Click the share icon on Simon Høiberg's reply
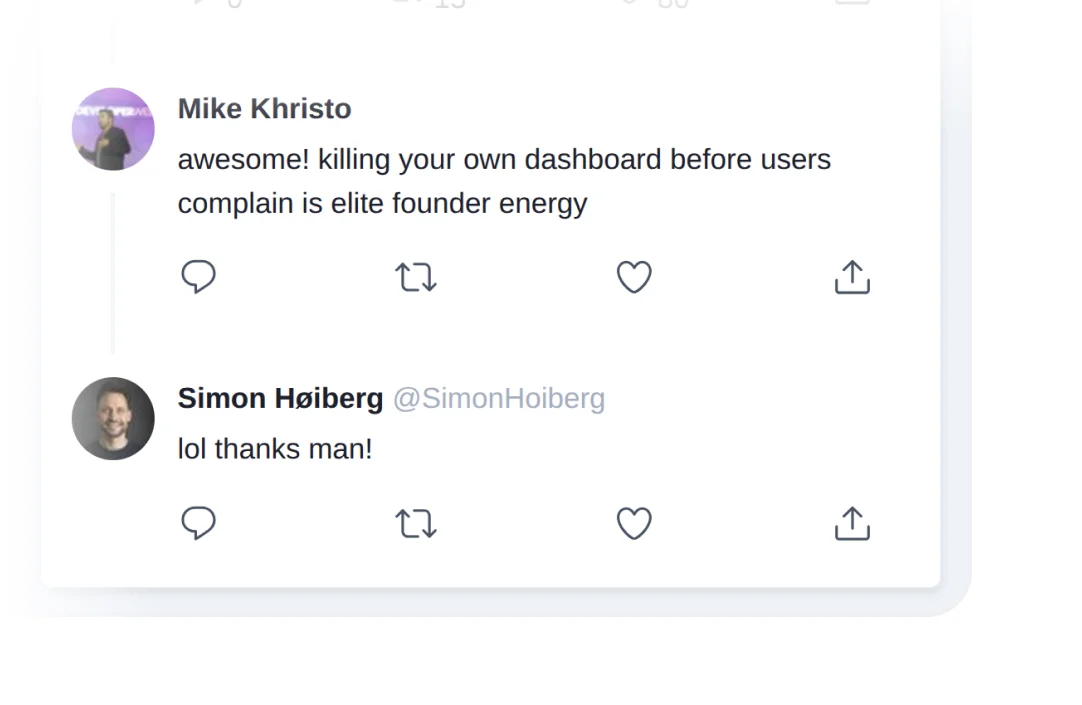The image size is (1082, 705). pos(851,523)
